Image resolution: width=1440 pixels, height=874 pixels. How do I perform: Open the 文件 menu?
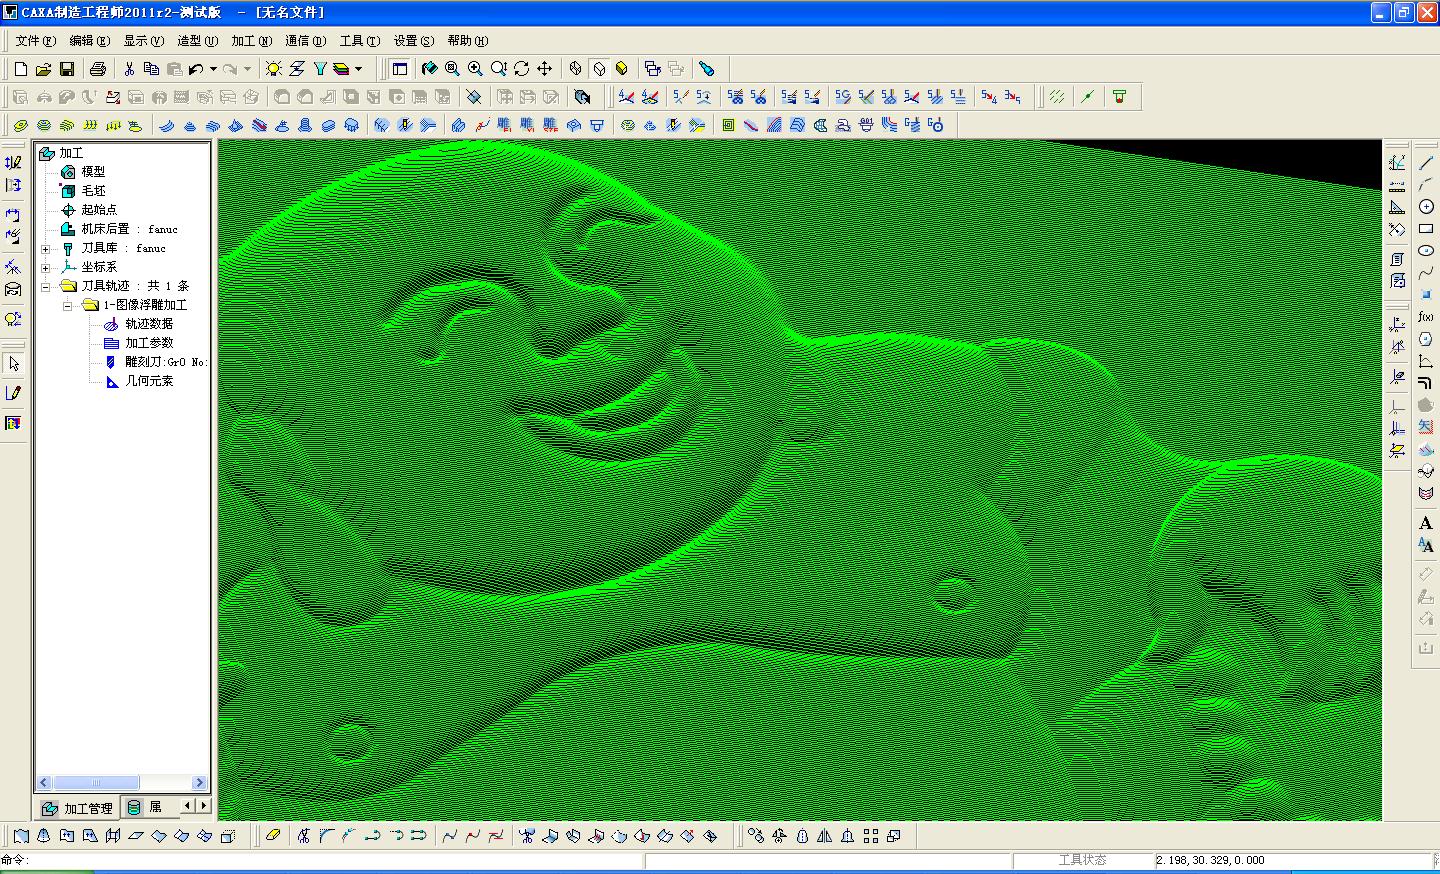click(35, 41)
